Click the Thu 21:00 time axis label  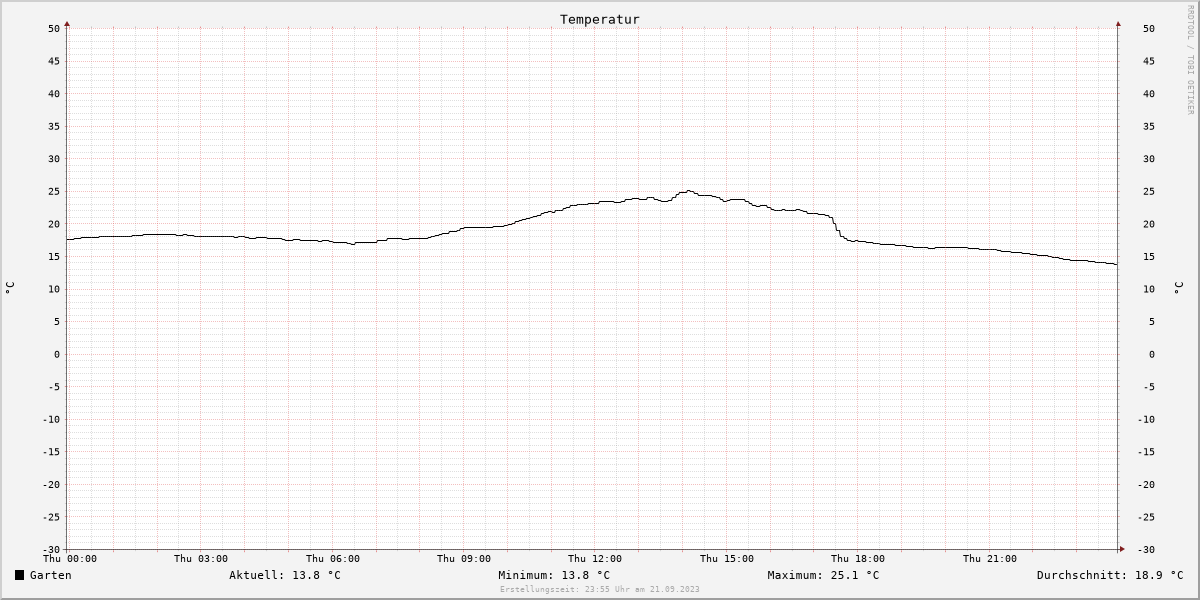990,559
